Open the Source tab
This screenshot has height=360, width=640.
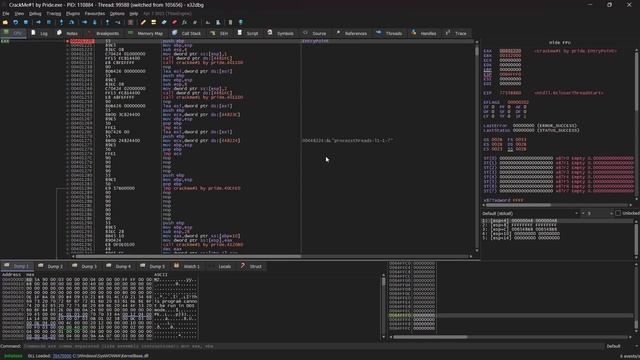(315, 33)
